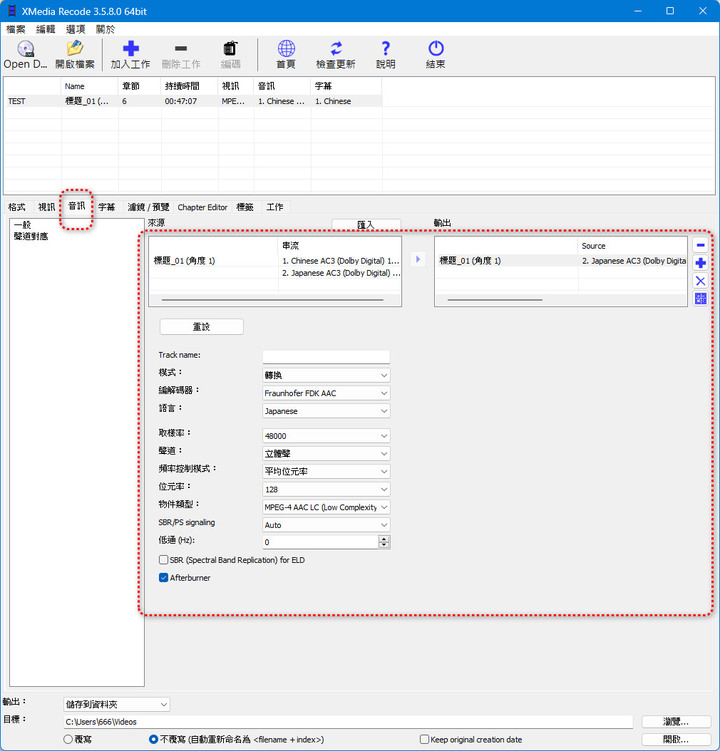Click the minus icon beside output list
The width and height of the screenshot is (720, 751).
[x=700, y=245]
